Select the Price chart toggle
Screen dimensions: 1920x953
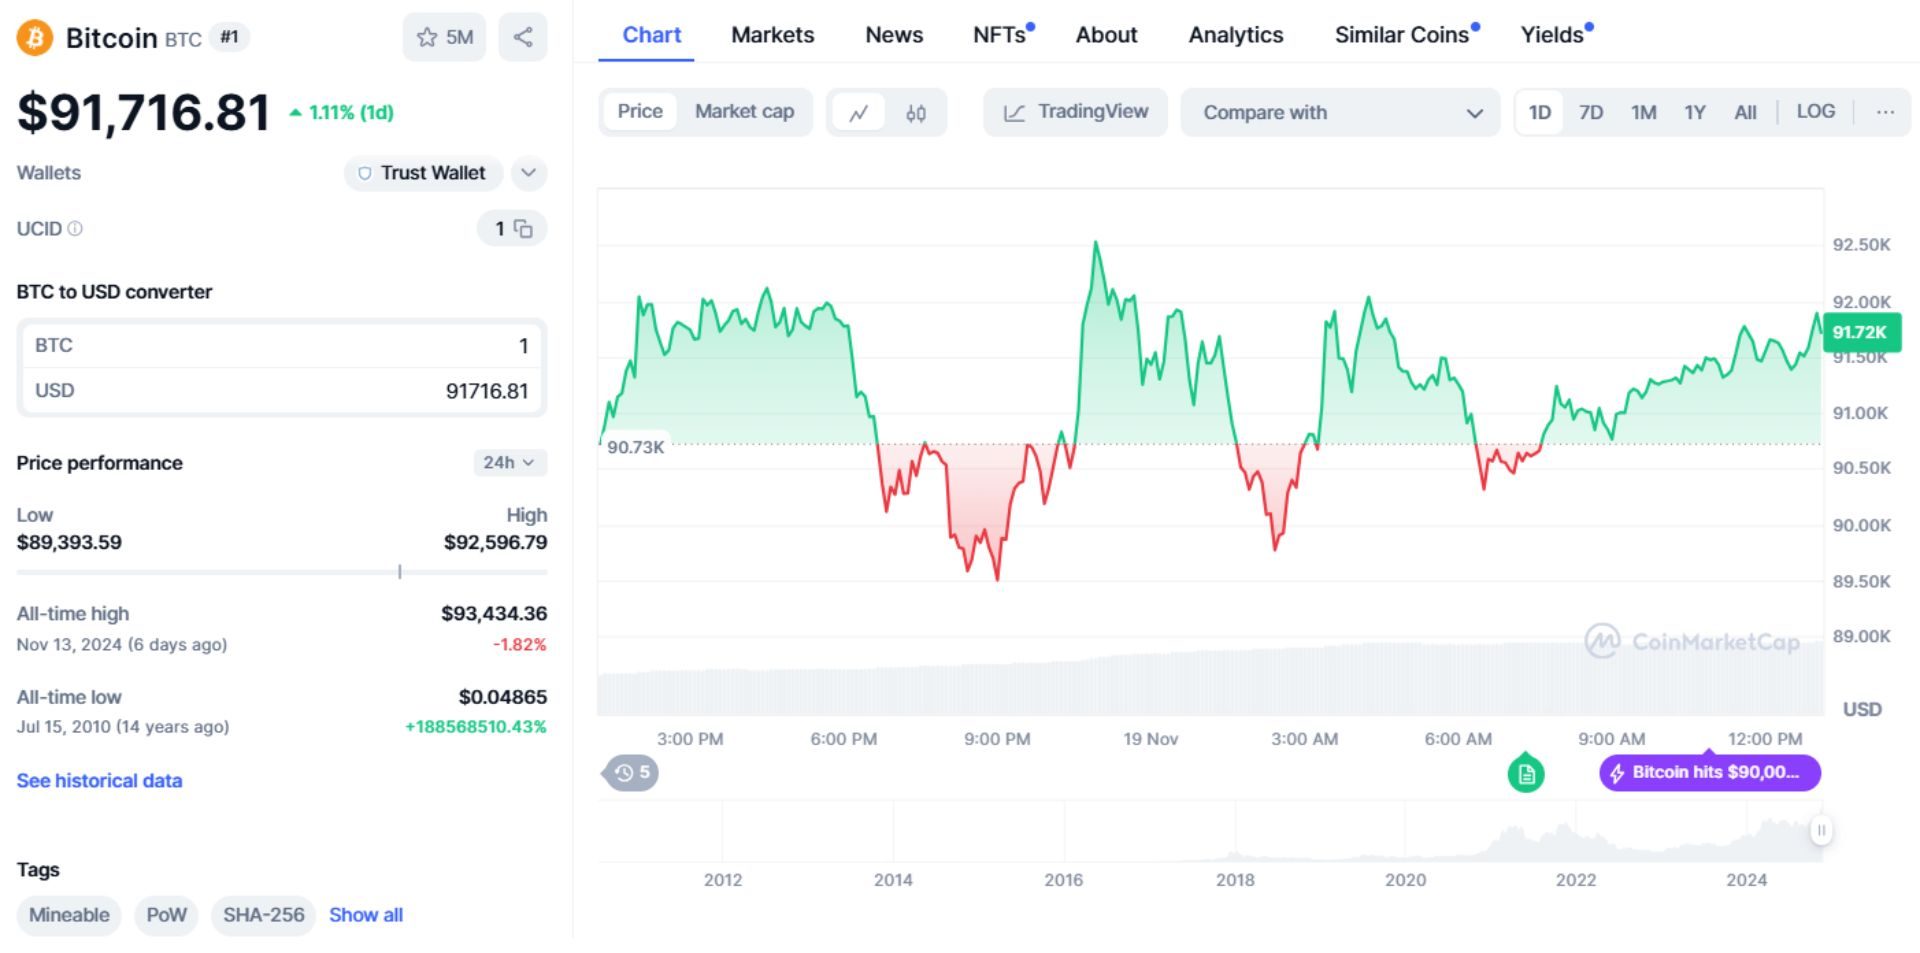point(640,112)
